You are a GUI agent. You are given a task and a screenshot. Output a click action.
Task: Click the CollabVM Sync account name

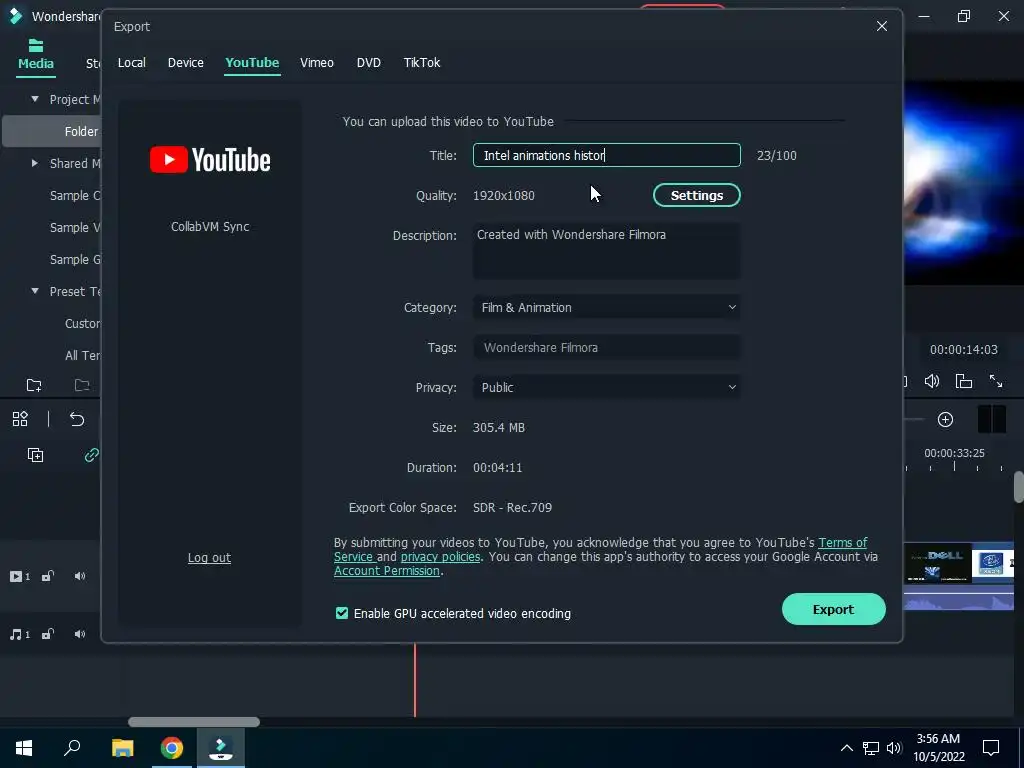pos(210,227)
